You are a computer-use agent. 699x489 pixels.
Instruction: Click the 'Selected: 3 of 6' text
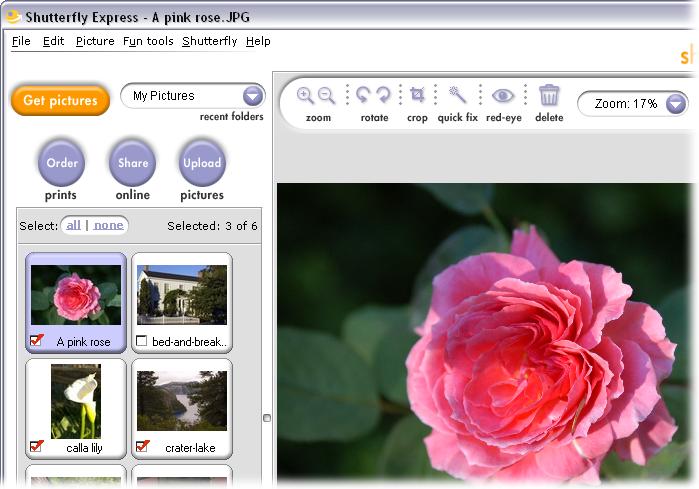click(212, 226)
